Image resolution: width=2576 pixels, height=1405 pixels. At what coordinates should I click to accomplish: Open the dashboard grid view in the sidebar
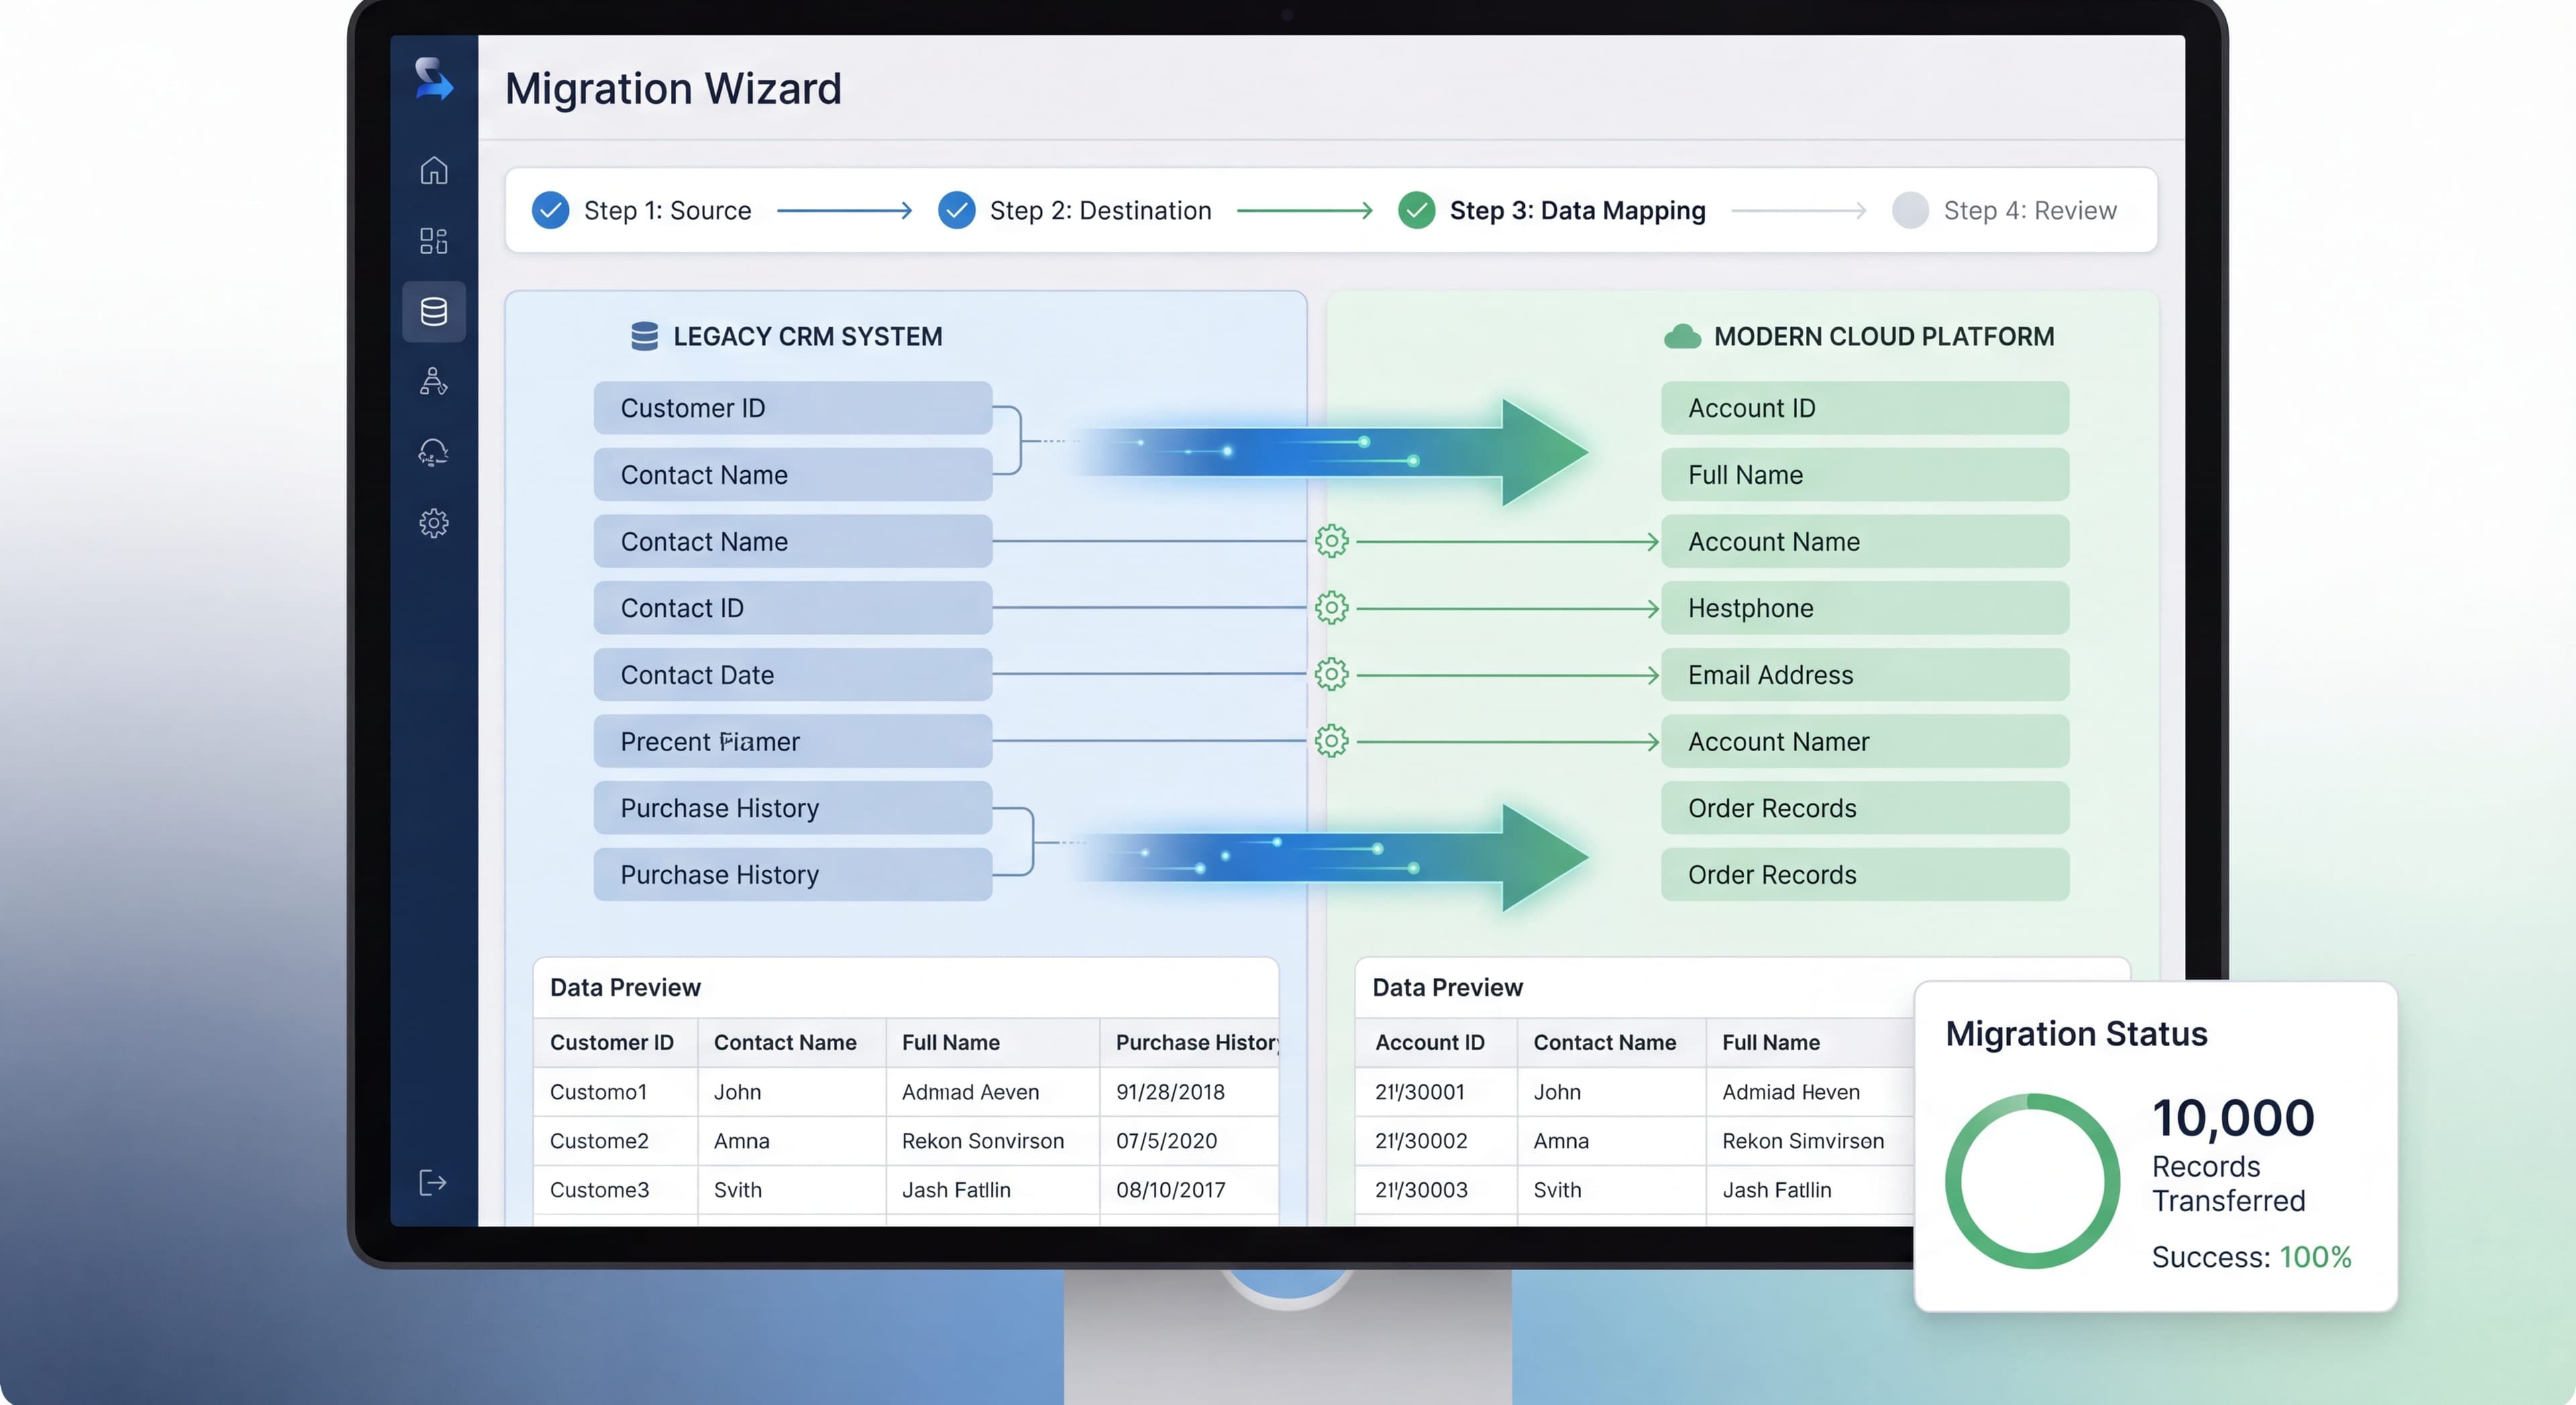pos(434,240)
